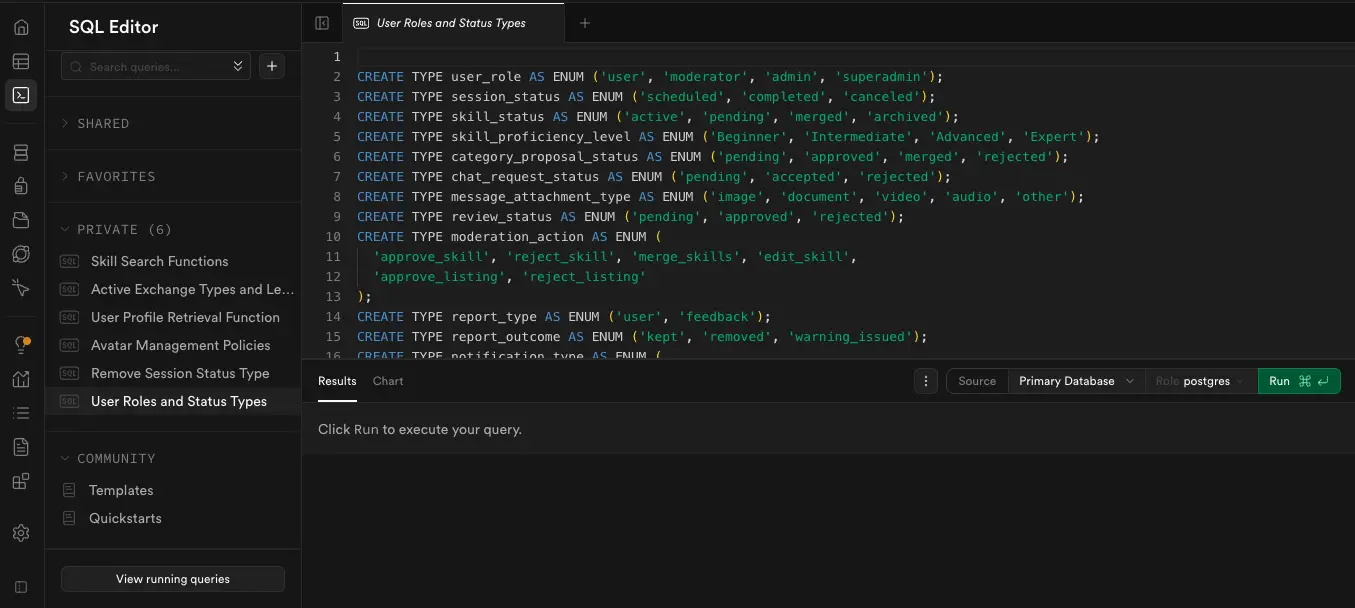Click View running queries button
The image size is (1355, 608).
[x=173, y=579]
